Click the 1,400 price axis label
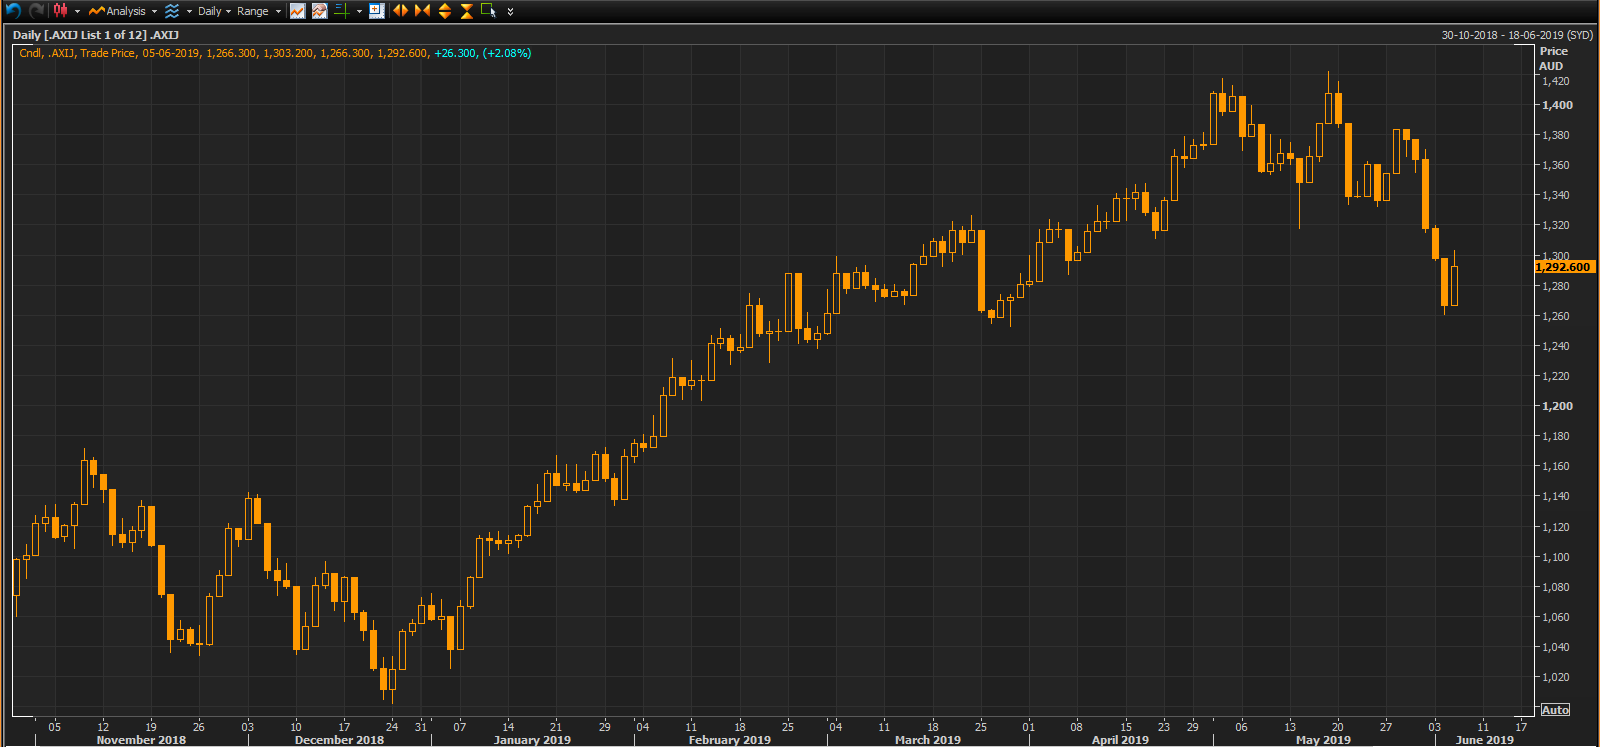This screenshot has height=747, width=1600. coord(1557,105)
